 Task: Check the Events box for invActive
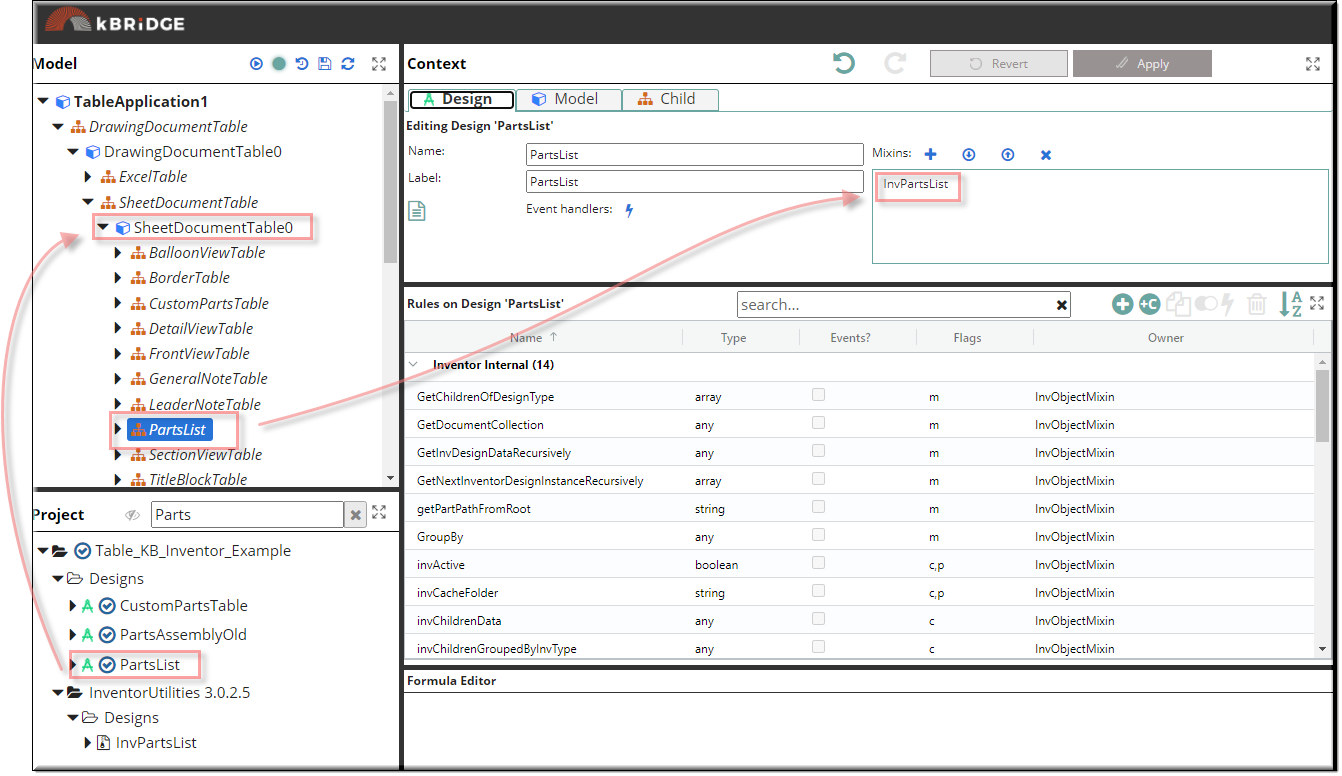(818, 563)
